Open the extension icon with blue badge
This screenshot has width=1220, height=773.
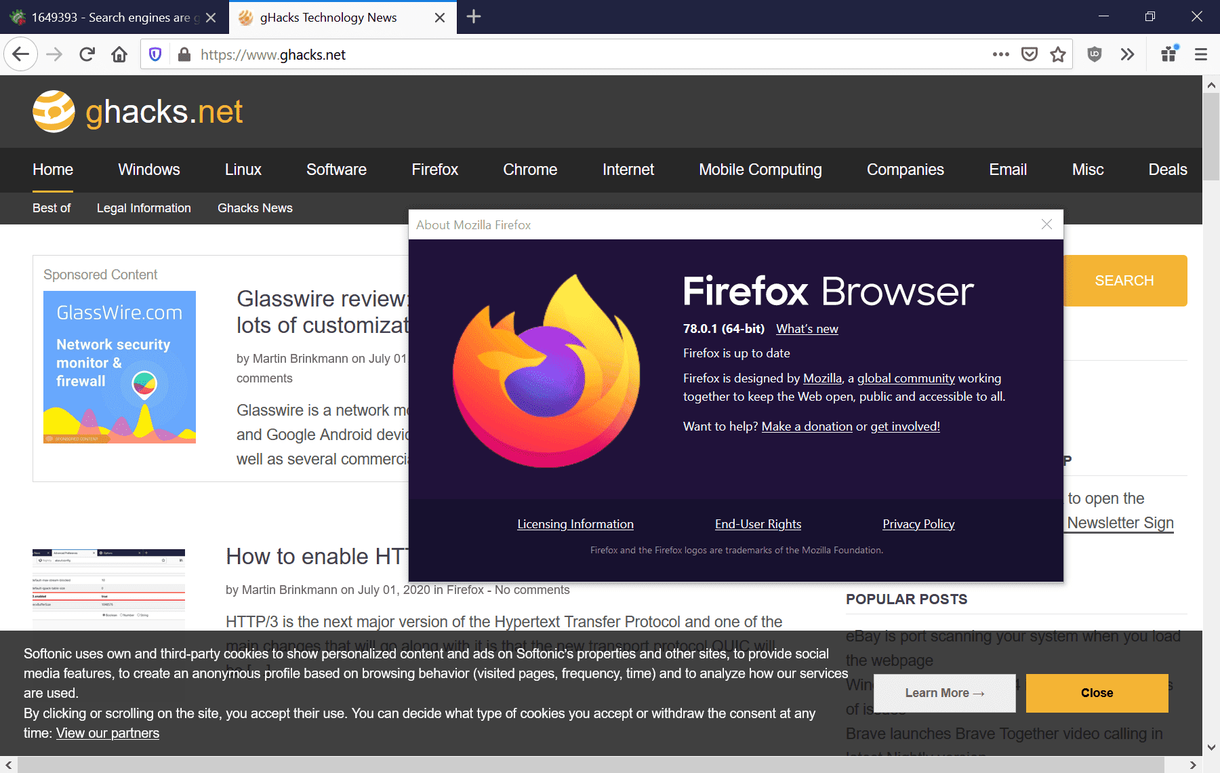[x=1169, y=54]
